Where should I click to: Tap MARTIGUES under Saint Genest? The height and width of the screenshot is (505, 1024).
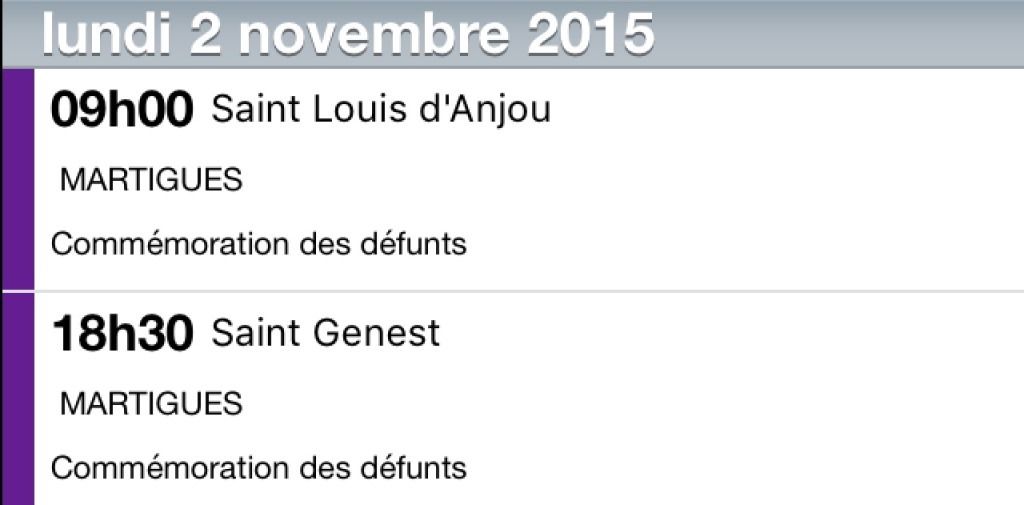click(x=151, y=404)
